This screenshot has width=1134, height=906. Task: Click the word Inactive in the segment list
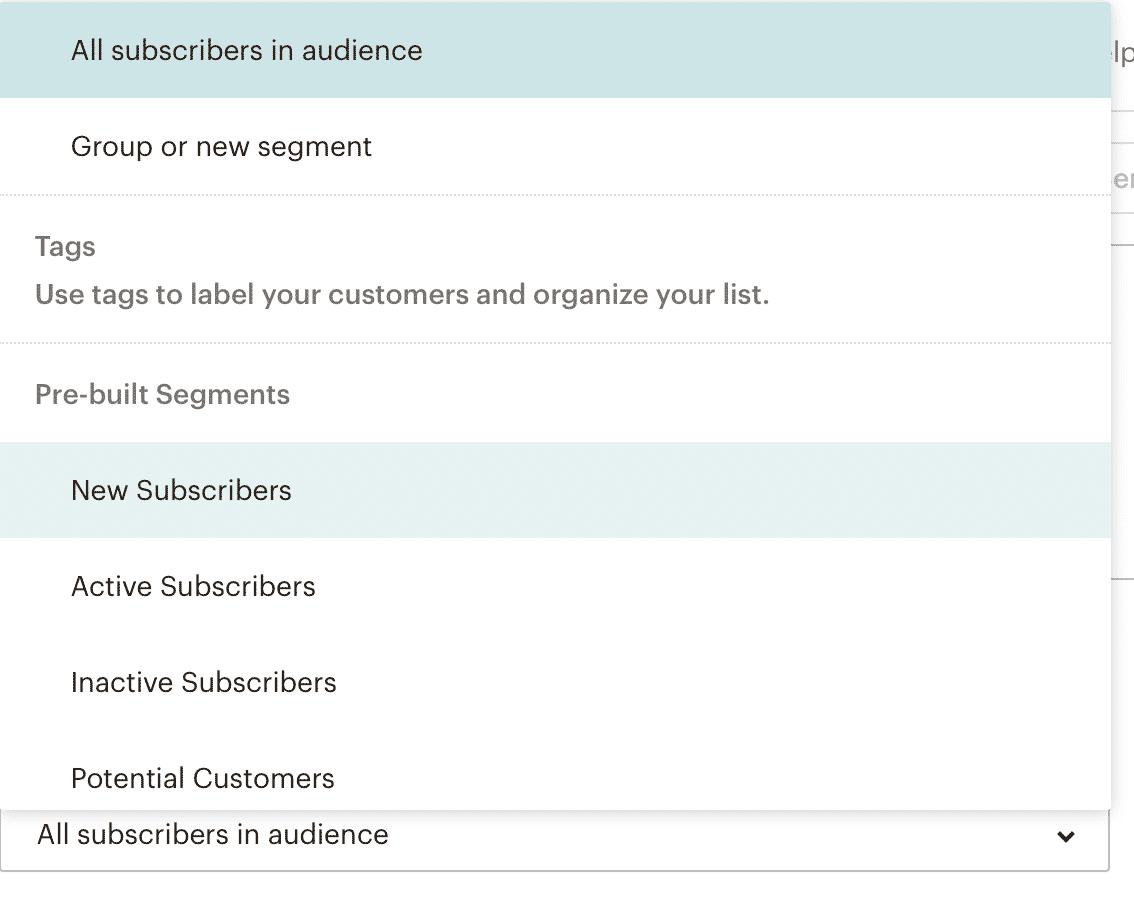(122, 683)
